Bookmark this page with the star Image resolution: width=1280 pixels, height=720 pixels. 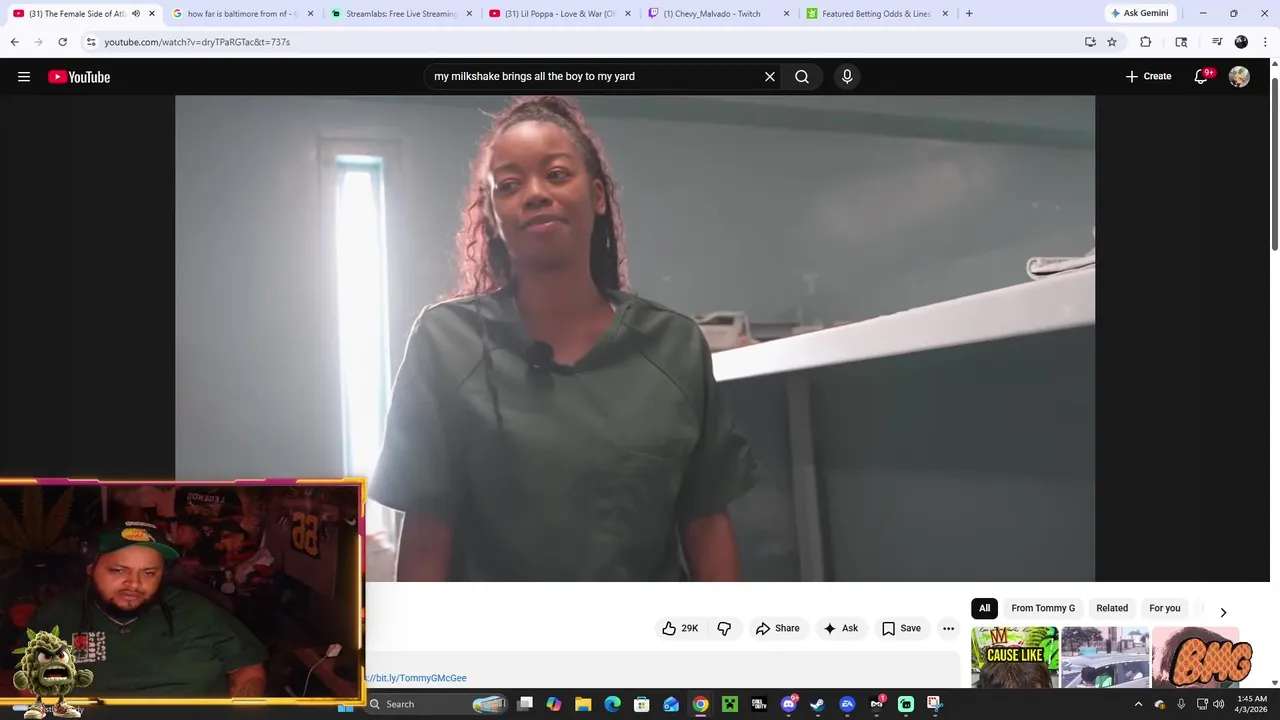pos(1112,42)
